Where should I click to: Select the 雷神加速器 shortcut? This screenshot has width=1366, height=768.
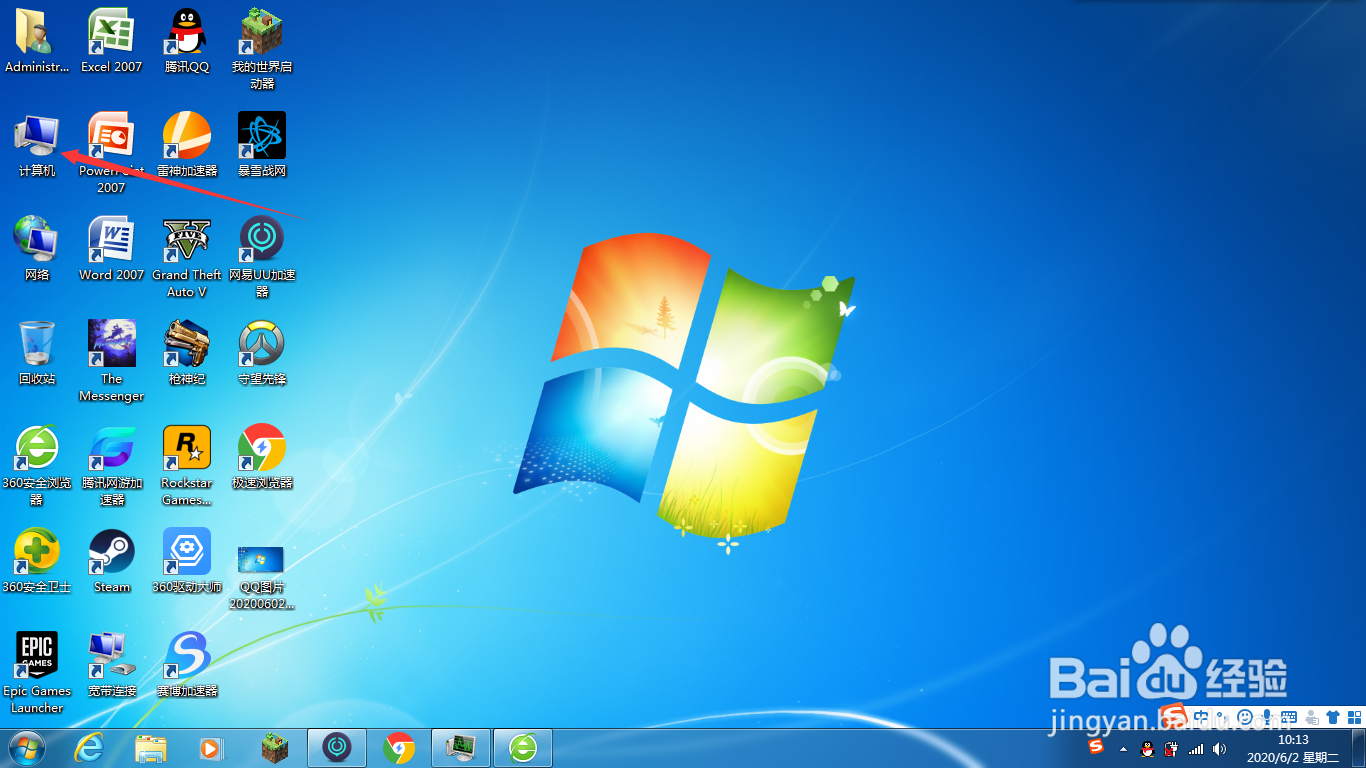click(x=187, y=145)
